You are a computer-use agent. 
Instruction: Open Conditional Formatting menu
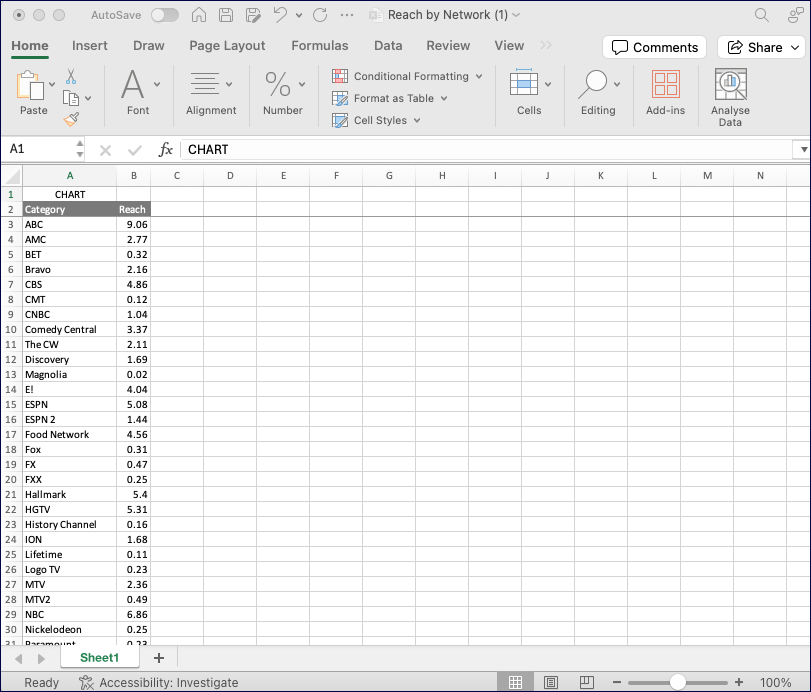point(407,76)
